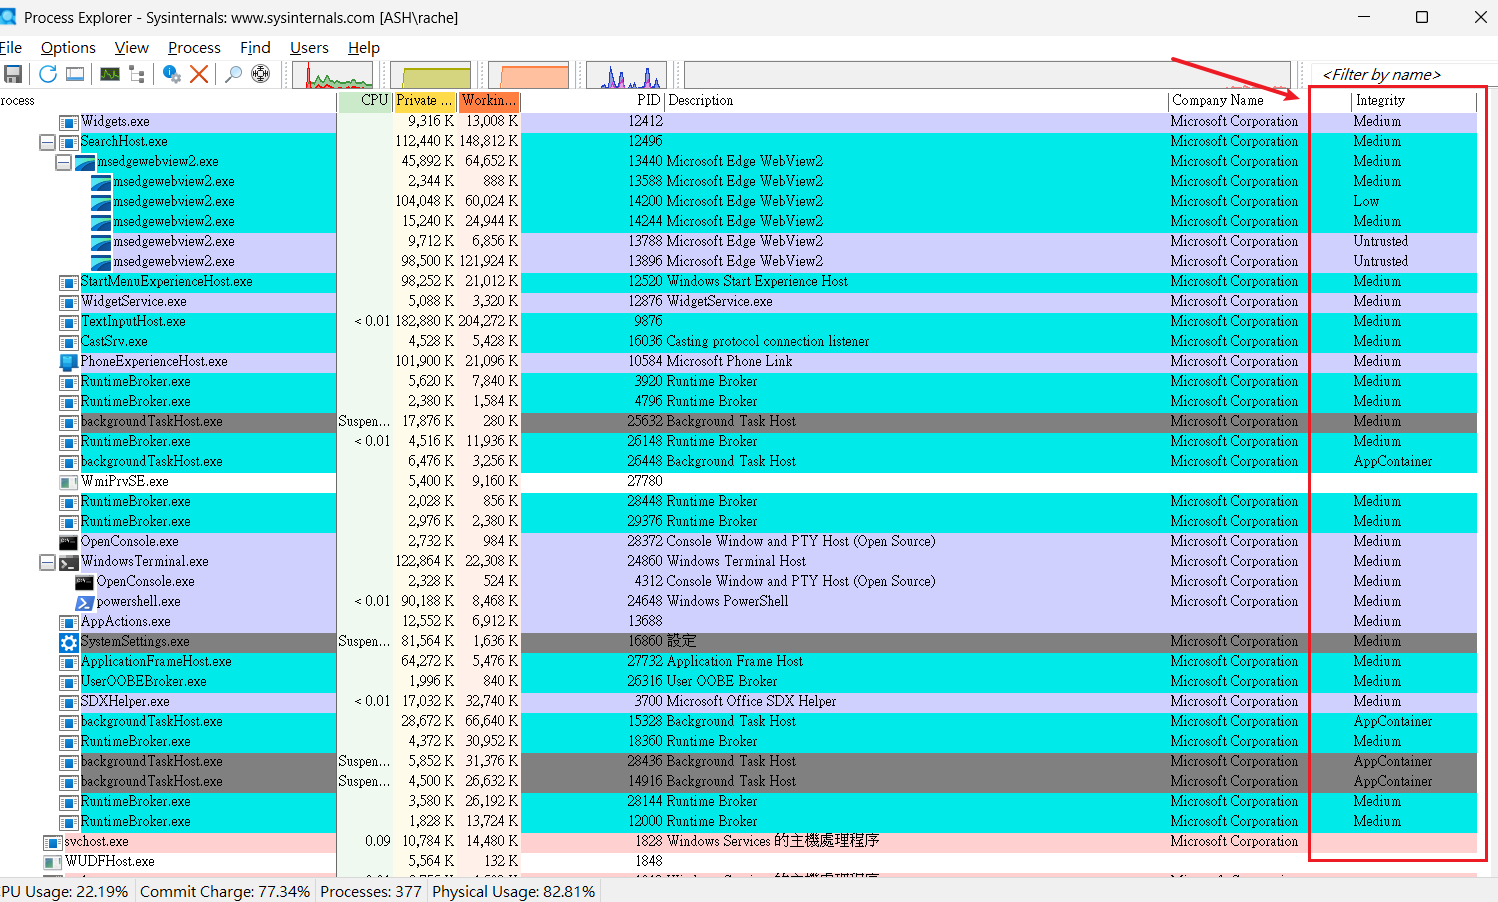Screen dimensions: 1498x902
Task: Click the CPU usage mini graph
Action: pyautogui.click(x=332, y=75)
